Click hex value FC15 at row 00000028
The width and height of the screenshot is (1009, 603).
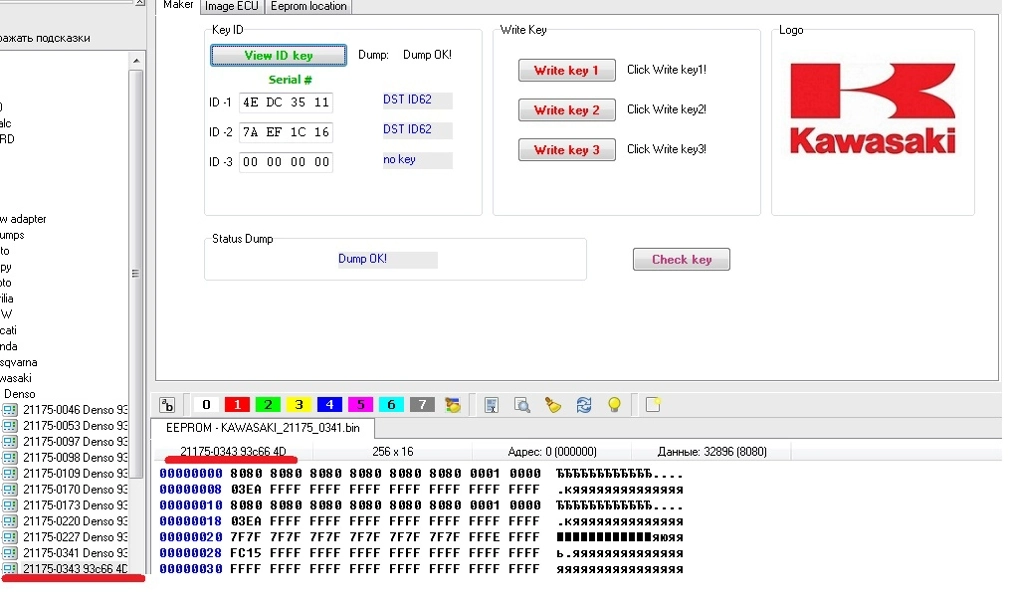tap(246, 553)
